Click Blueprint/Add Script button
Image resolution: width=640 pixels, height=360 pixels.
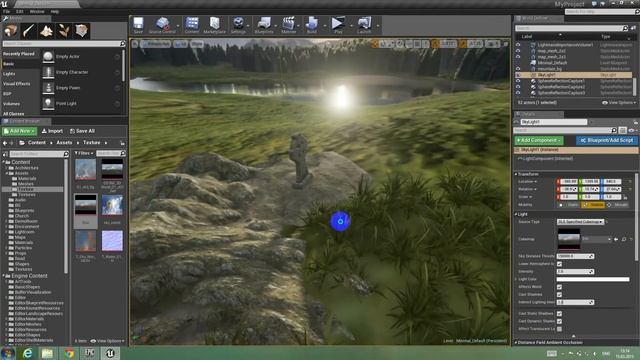pos(607,140)
